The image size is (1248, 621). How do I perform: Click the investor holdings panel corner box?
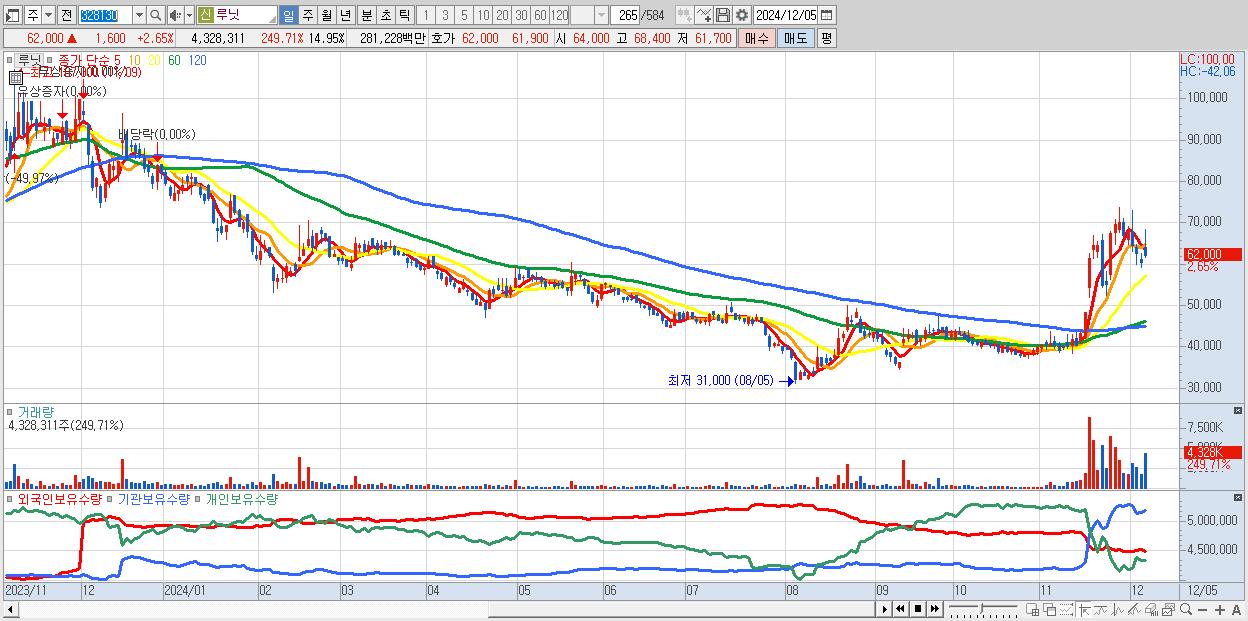coord(1240,497)
